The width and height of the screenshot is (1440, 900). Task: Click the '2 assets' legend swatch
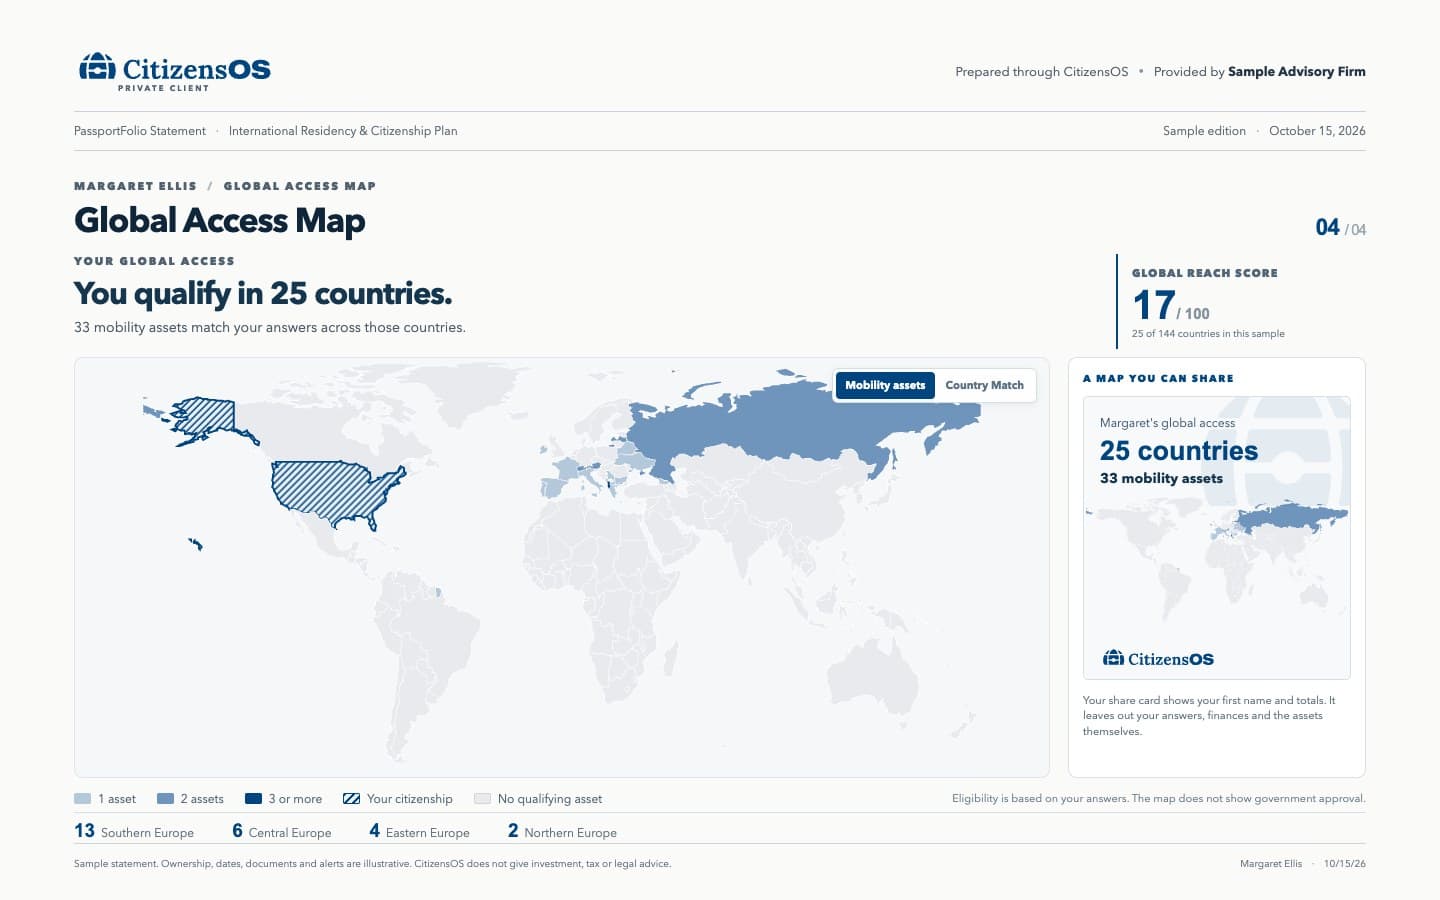166,798
